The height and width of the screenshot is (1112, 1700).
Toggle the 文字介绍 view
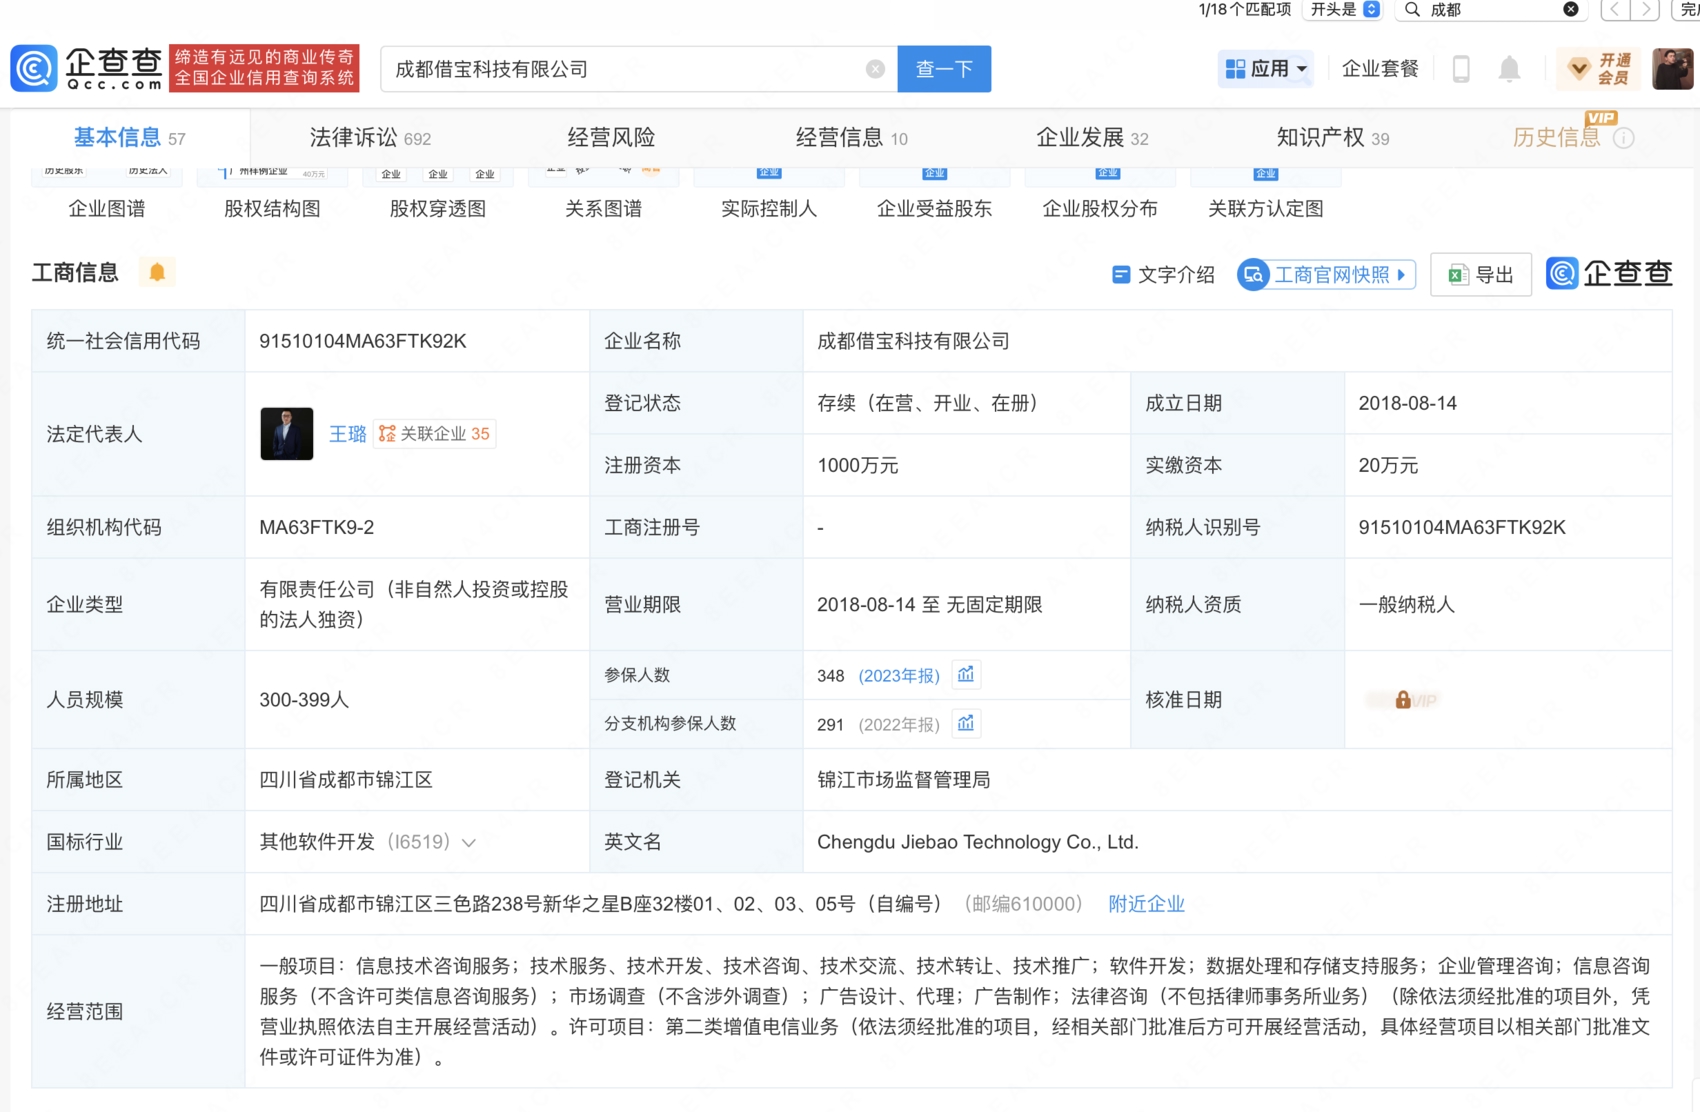(x=1163, y=275)
